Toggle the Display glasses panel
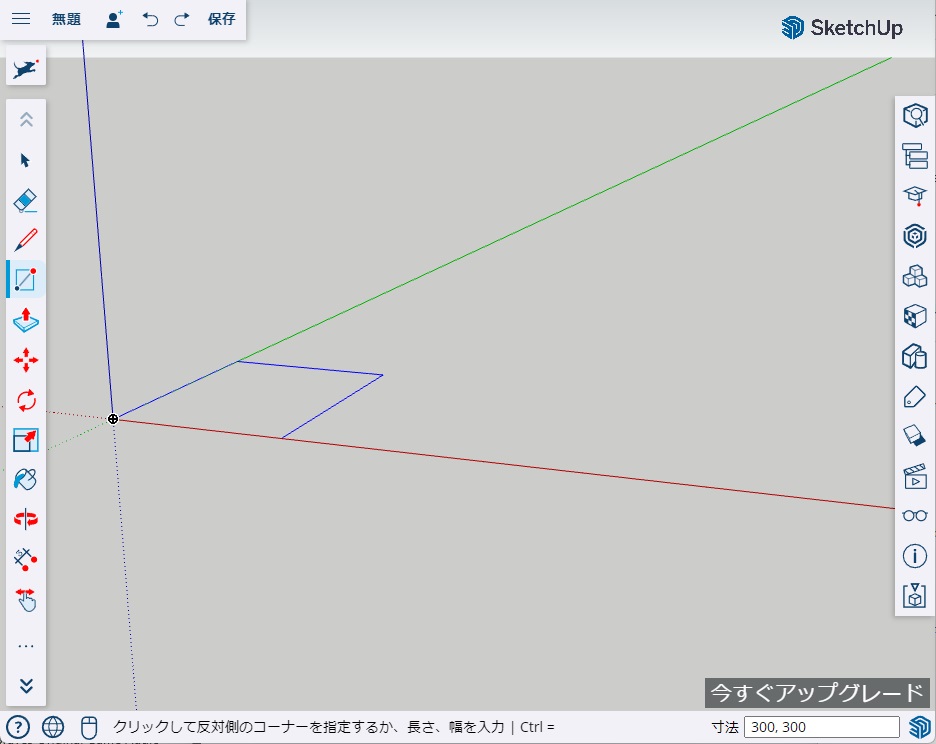The image size is (936, 744). [x=914, y=516]
